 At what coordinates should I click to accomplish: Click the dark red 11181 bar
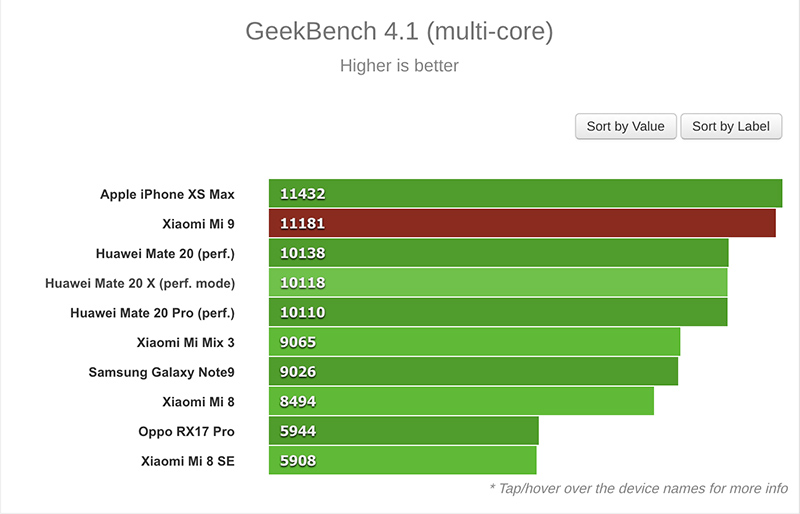pos(522,223)
